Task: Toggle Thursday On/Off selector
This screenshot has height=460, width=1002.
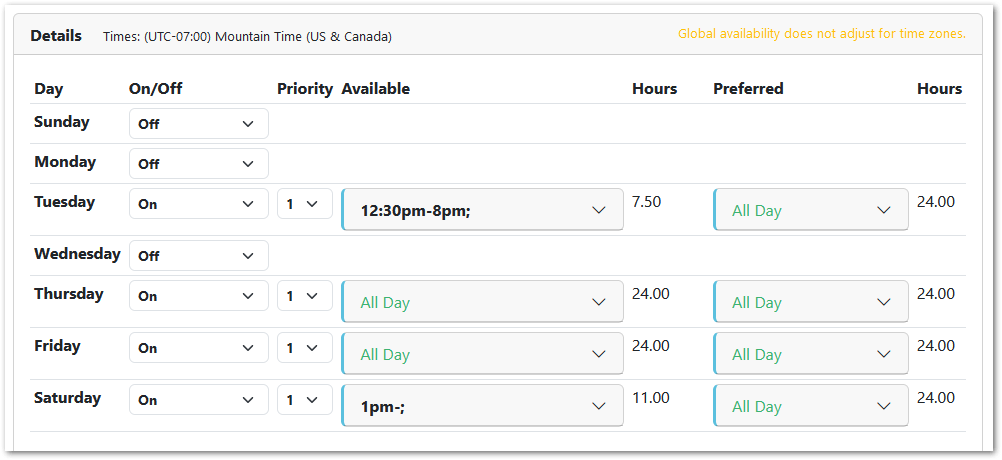Action: [x=198, y=296]
